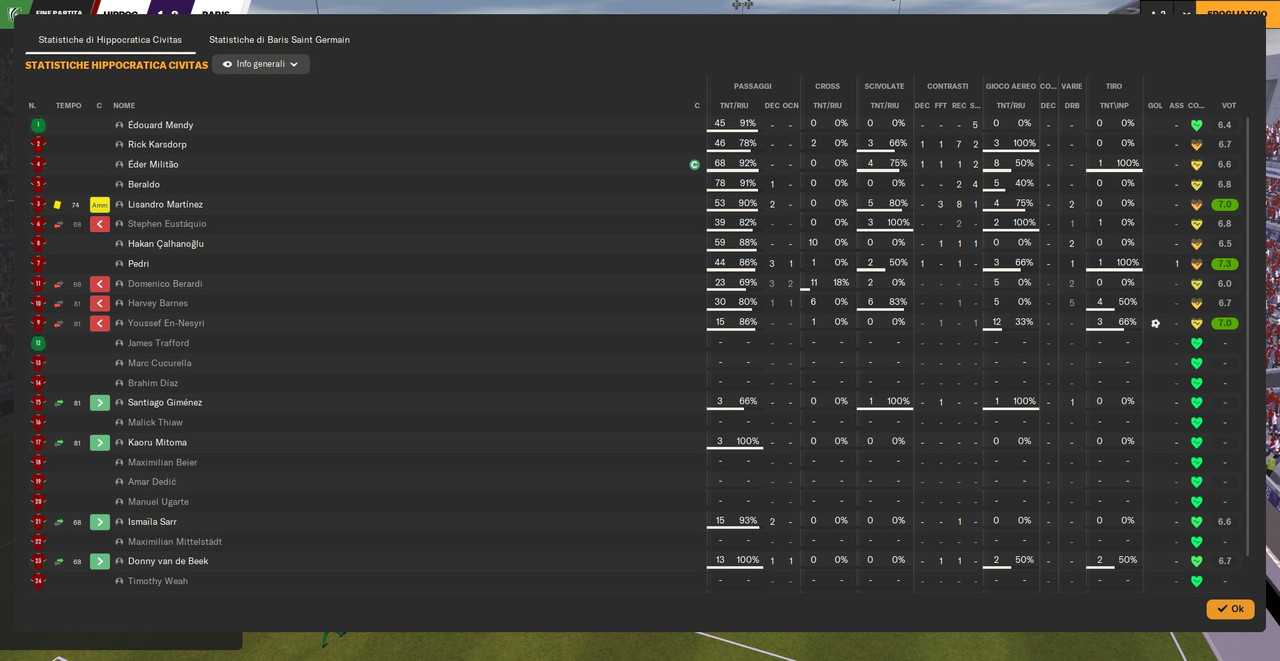Image resolution: width=1280 pixels, height=661 pixels.
Task: Click the 6.4 rating for Édouard Mendy
Action: coord(1225,125)
